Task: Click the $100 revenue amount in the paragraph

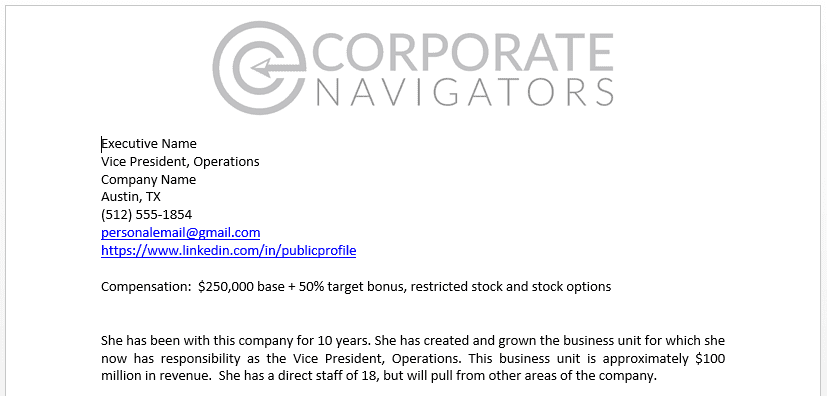Action: point(710,359)
